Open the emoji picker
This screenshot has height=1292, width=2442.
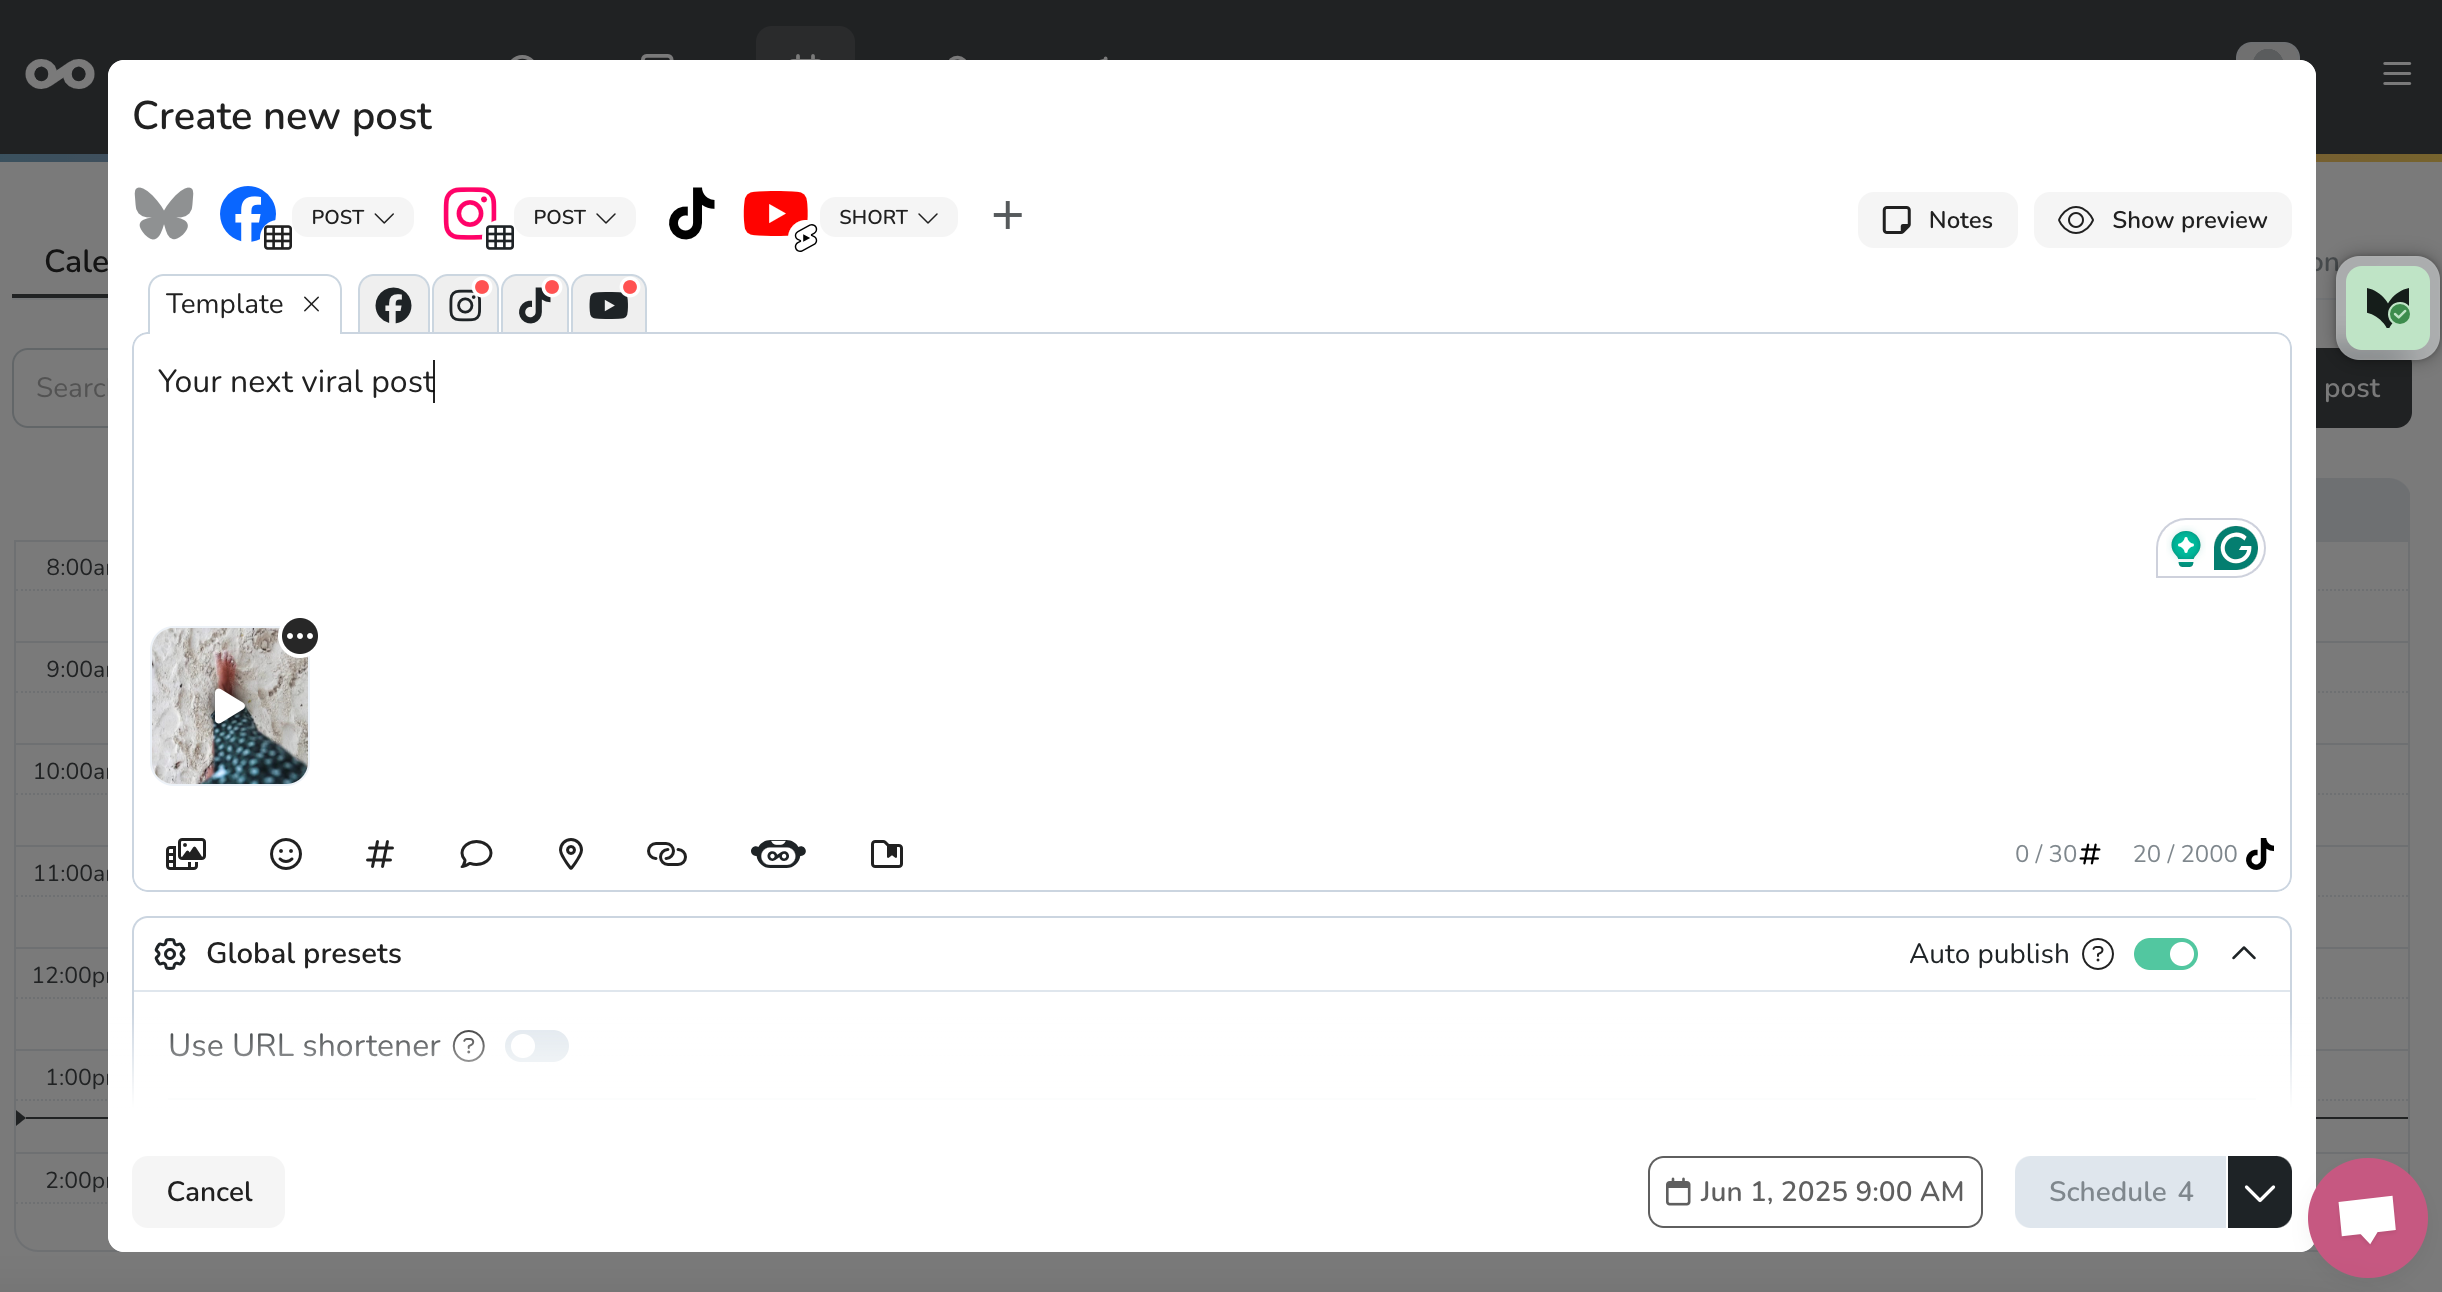tap(286, 854)
